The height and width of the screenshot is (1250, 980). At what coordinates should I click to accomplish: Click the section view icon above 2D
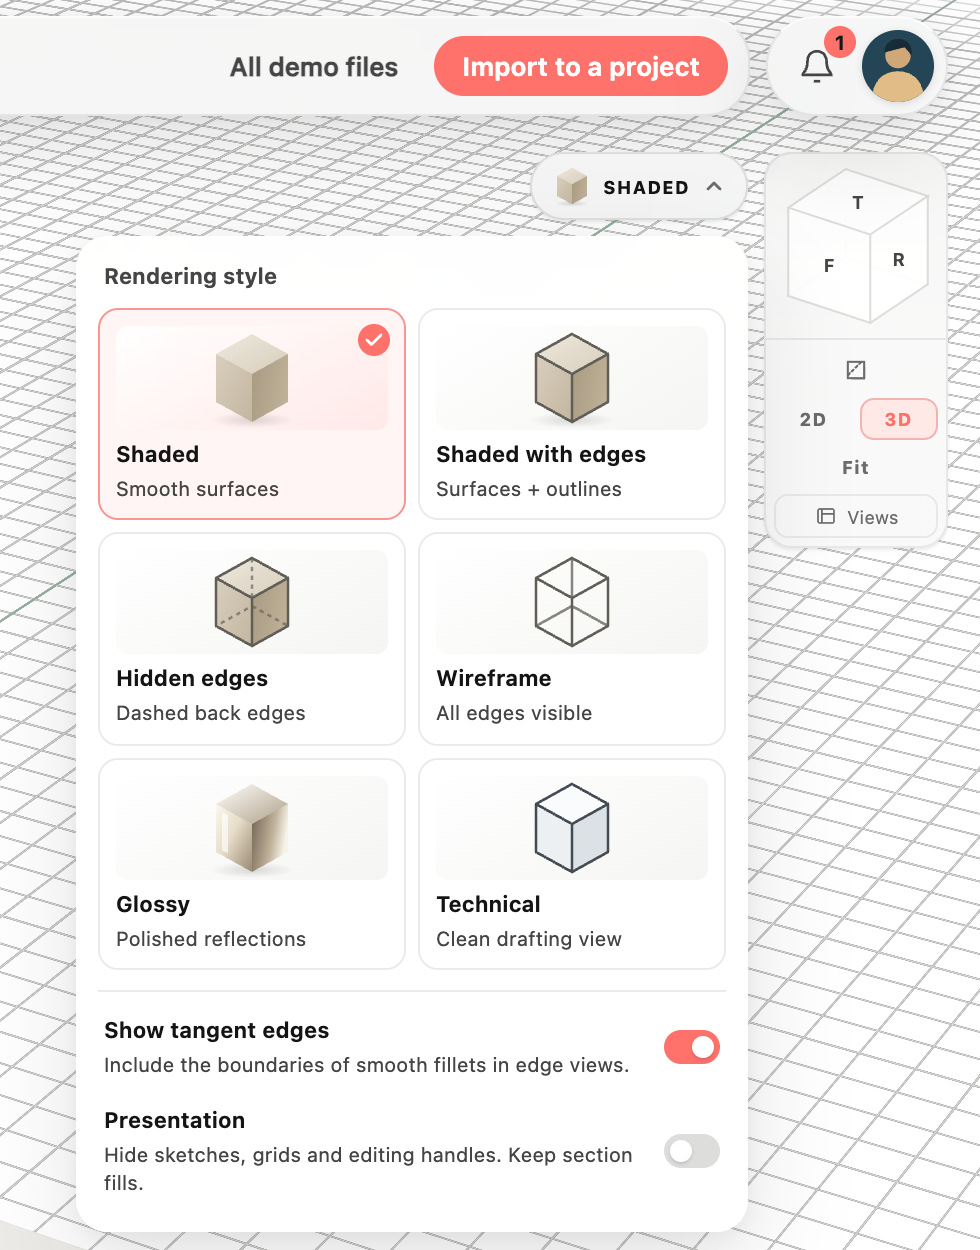pyautogui.click(x=856, y=370)
